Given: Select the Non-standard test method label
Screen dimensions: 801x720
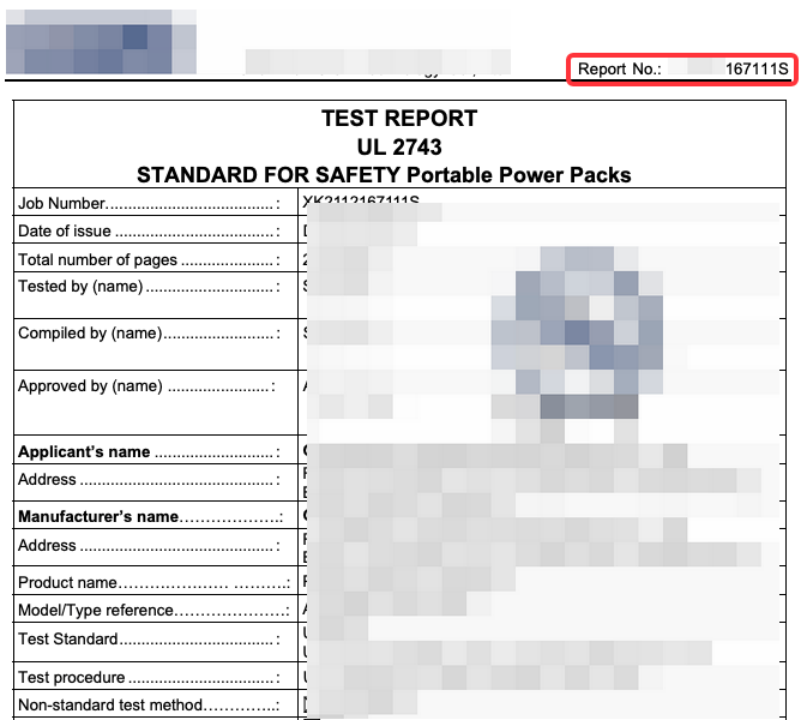Looking at the screenshot, I should click(x=110, y=705).
